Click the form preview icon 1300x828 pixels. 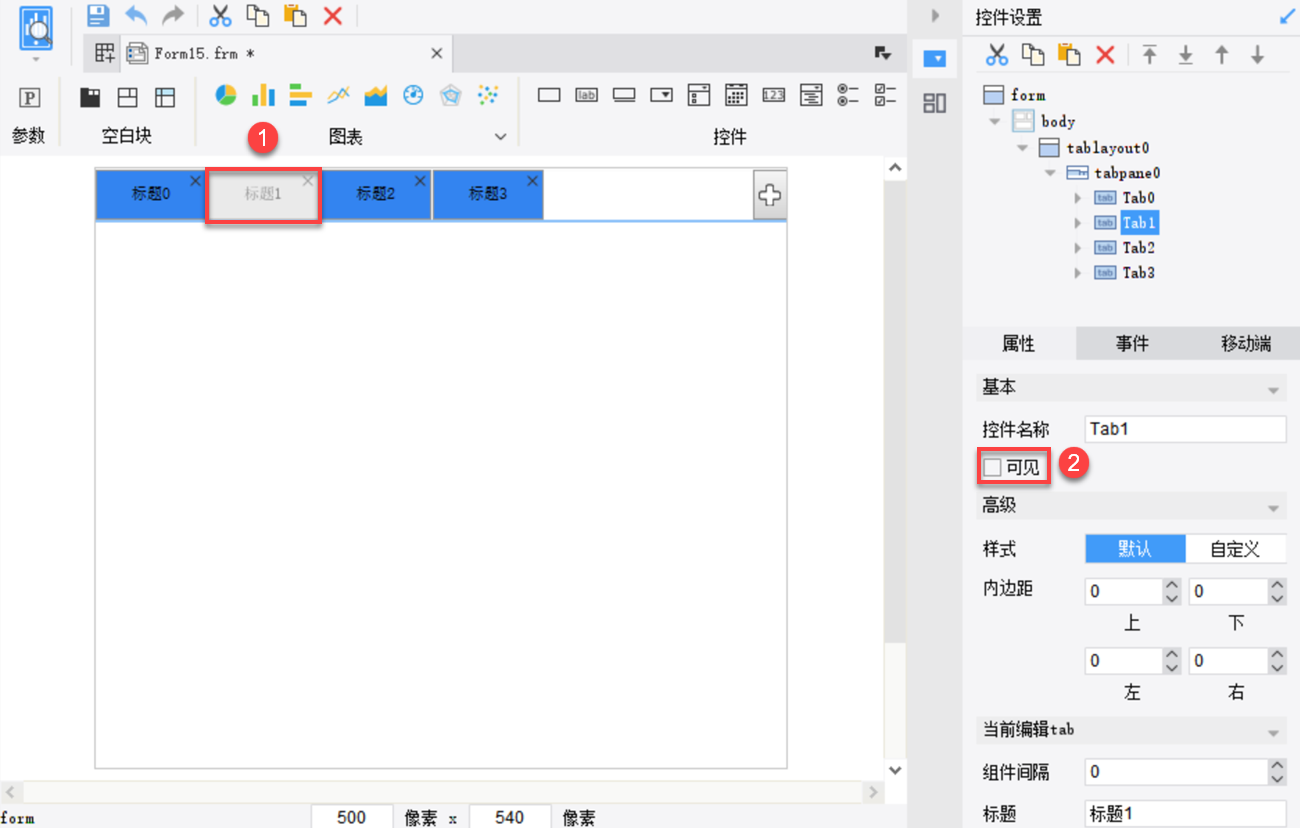pyautogui.click(x=36, y=29)
